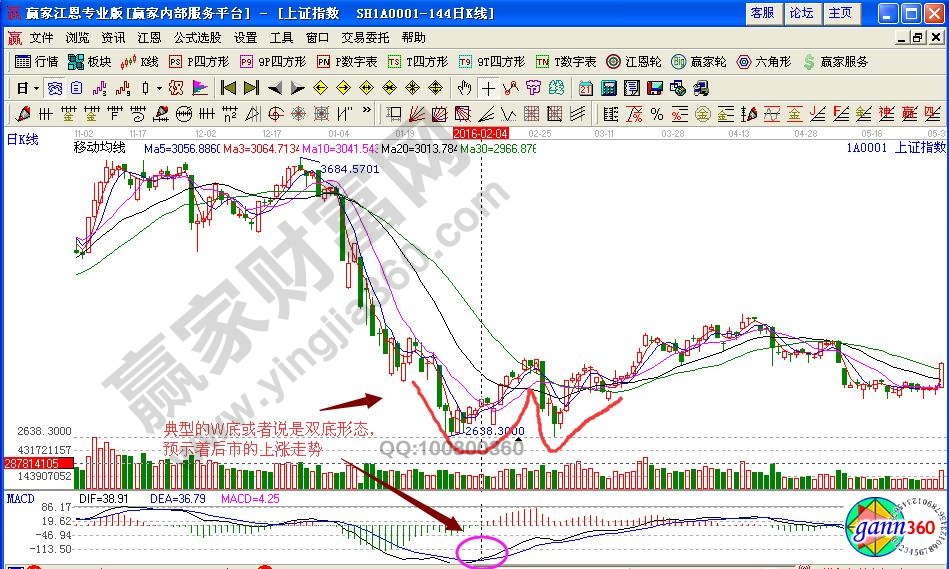Open the 行情 market quotes view
The image size is (949, 569).
coord(36,62)
